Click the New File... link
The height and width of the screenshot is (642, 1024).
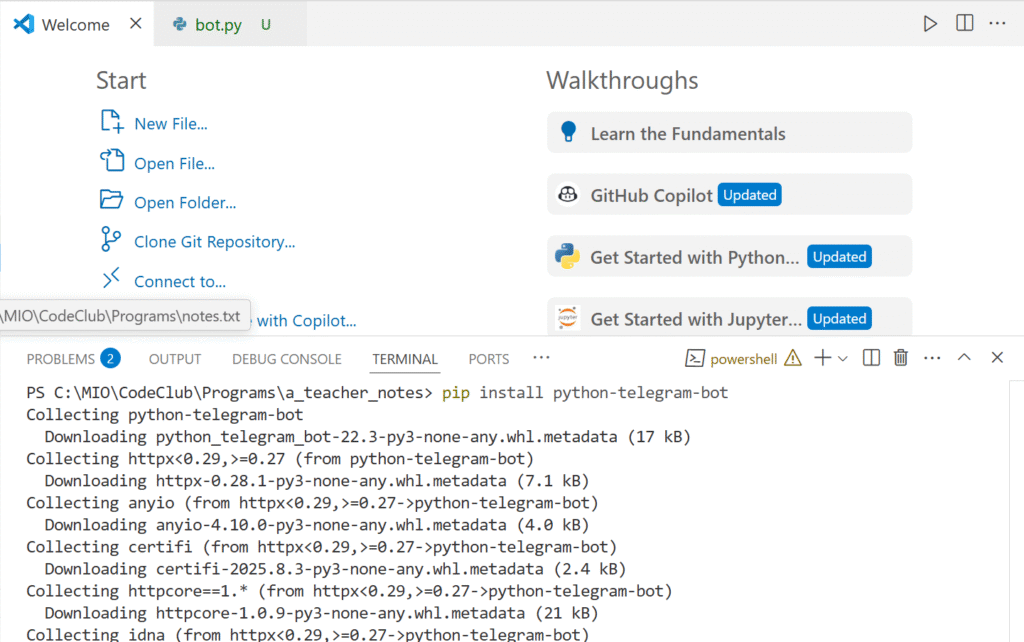click(170, 124)
